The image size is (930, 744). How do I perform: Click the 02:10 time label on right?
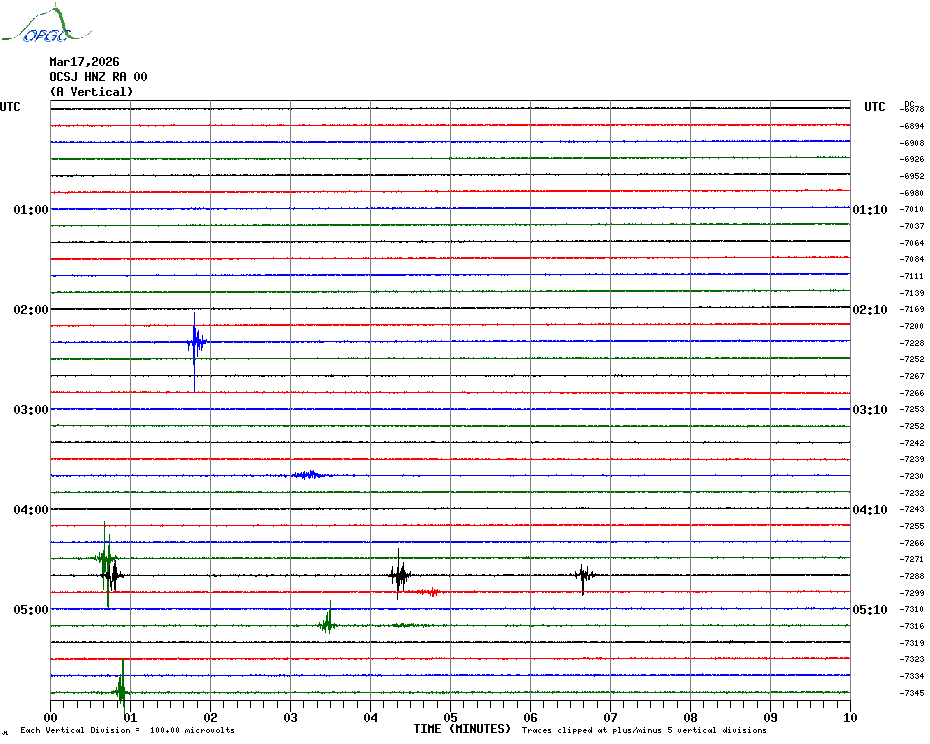pyautogui.click(x=869, y=310)
